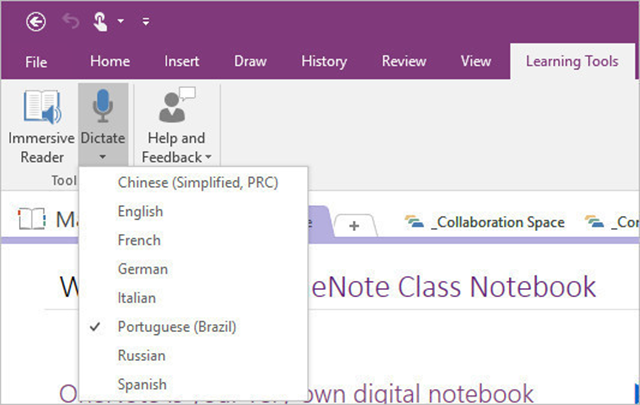
Task: Open the File tab
Action: tap(36, 62)
